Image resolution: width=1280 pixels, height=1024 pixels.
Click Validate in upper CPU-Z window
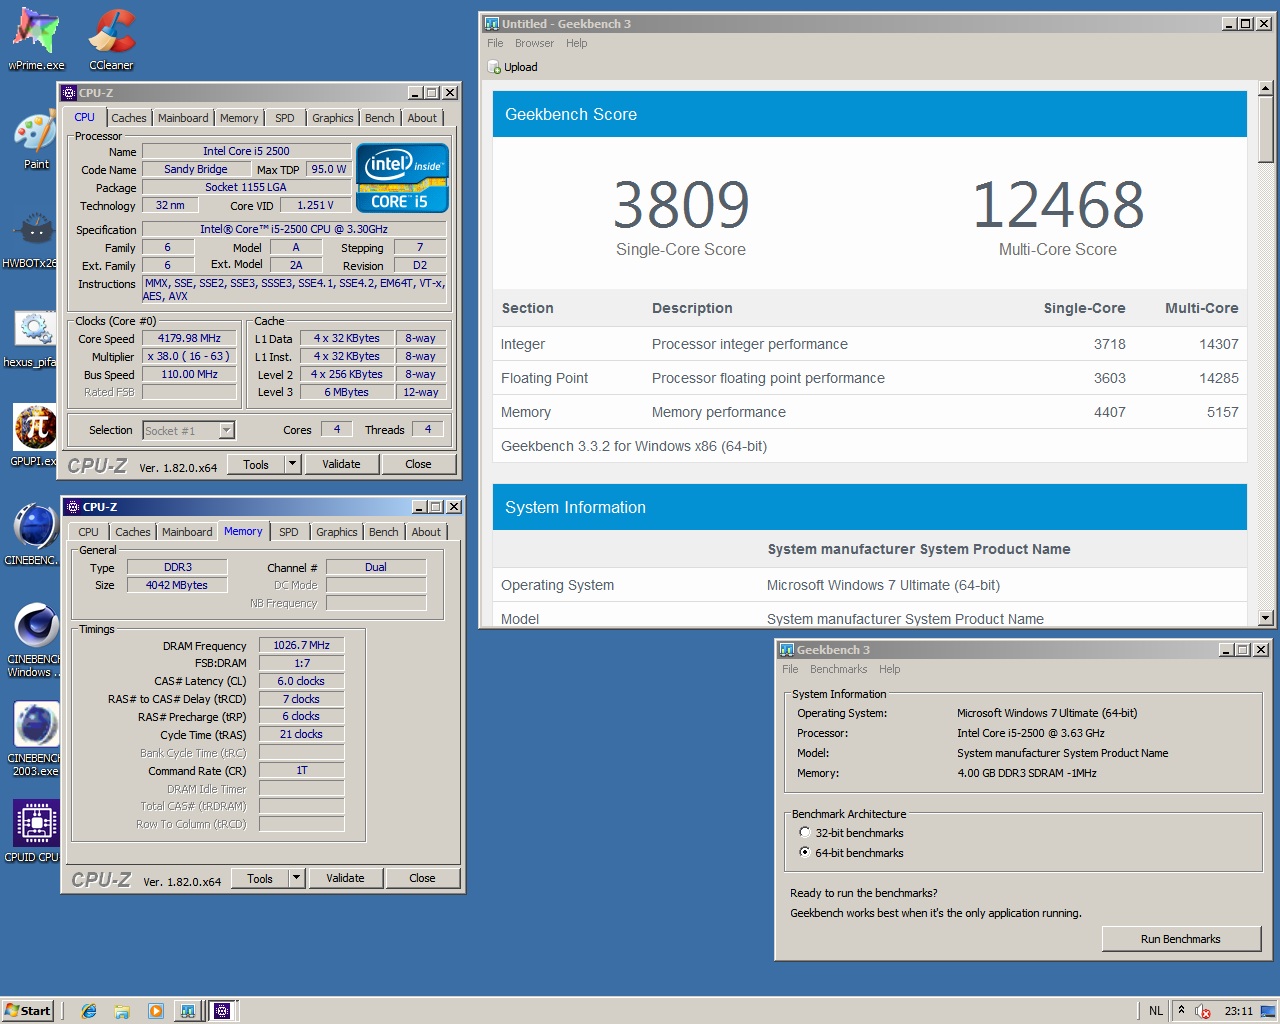coord(341,464)
